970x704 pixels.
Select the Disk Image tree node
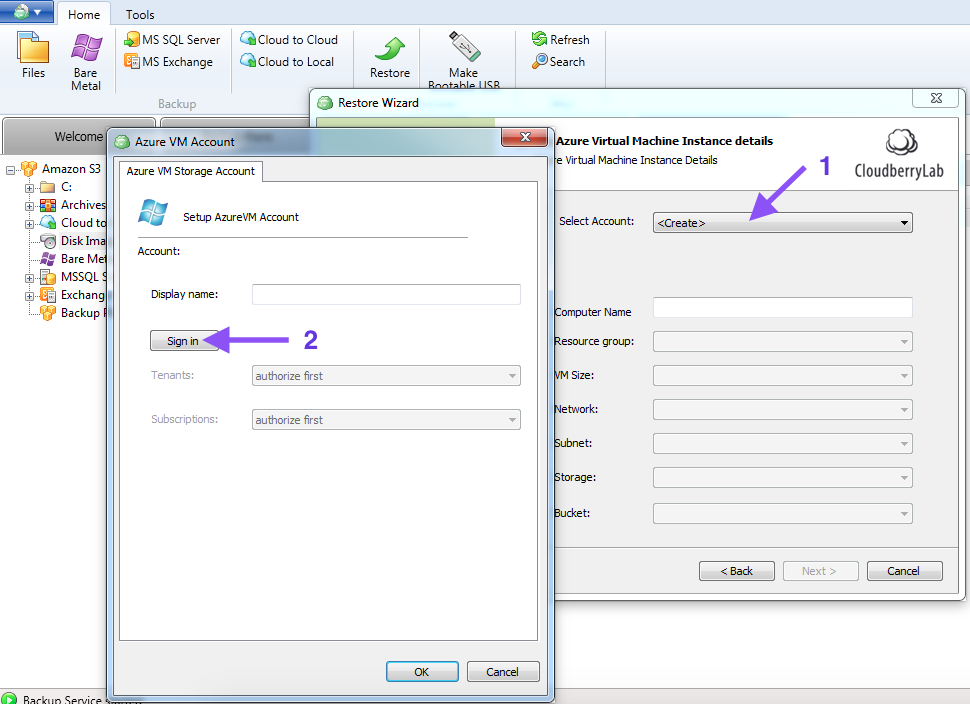73,241
